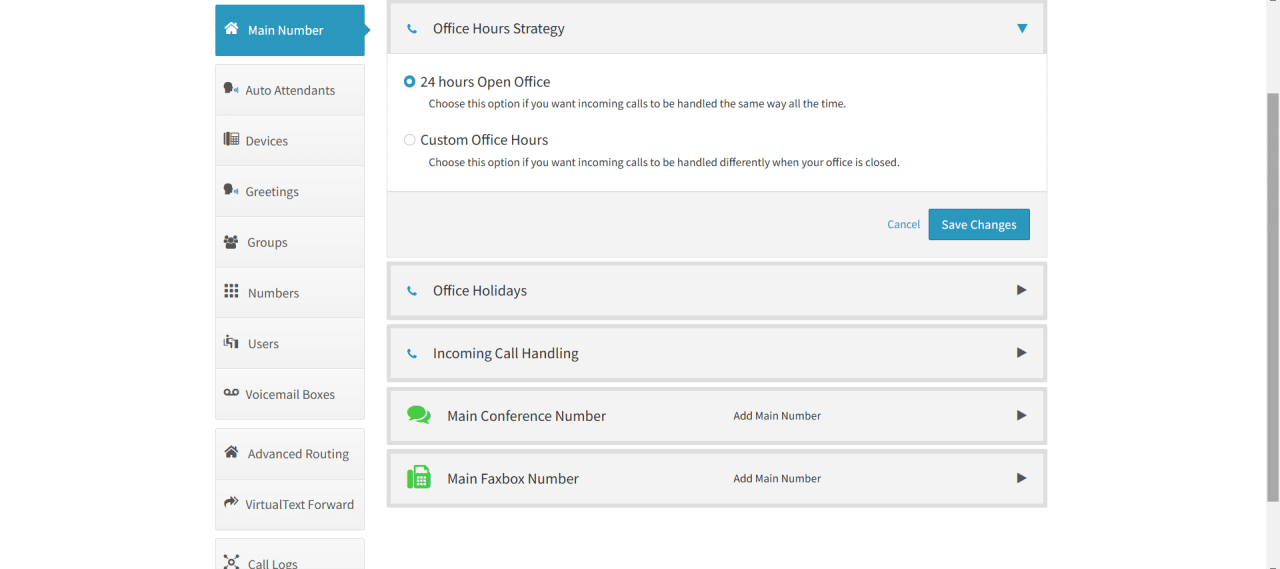
Task: Open the Call Logs sidebar item
Action: point(290,556)
